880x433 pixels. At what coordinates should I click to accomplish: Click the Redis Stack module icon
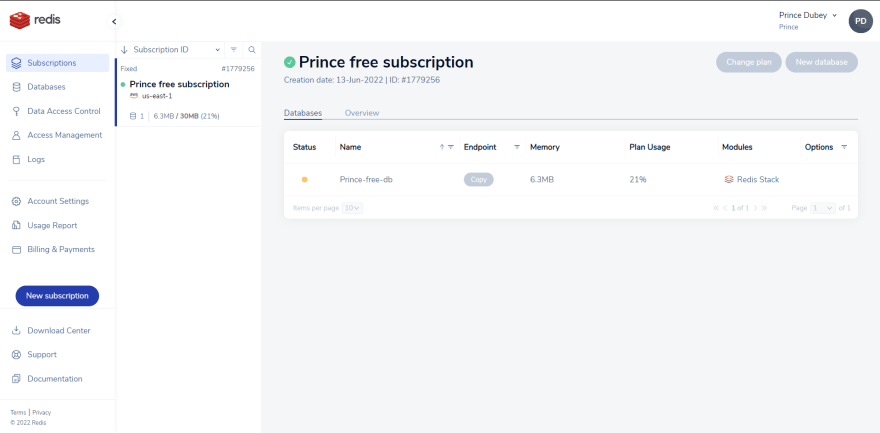(x=728, y=179)
